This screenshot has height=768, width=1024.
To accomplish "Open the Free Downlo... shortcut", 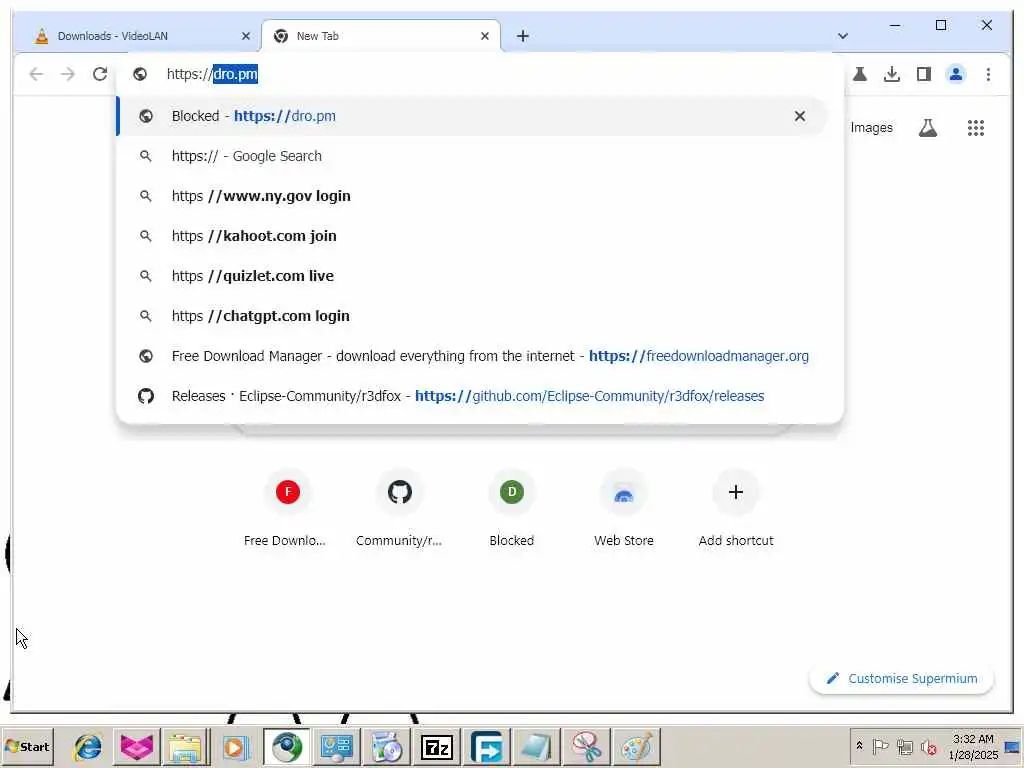I will 287,509.
